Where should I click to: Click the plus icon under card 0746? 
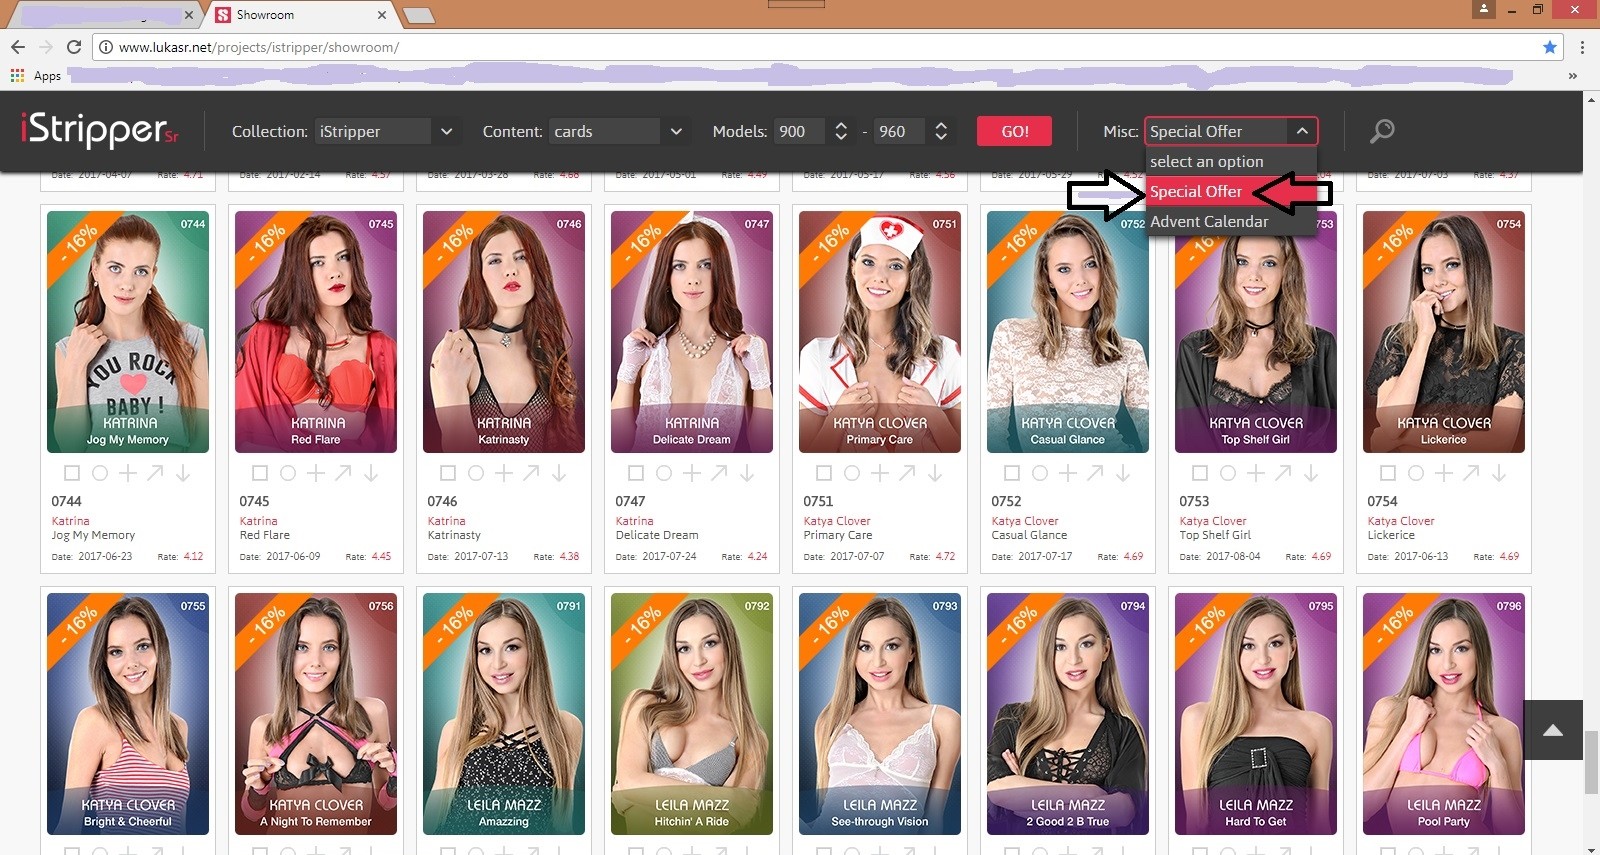(x=503, y=473)
